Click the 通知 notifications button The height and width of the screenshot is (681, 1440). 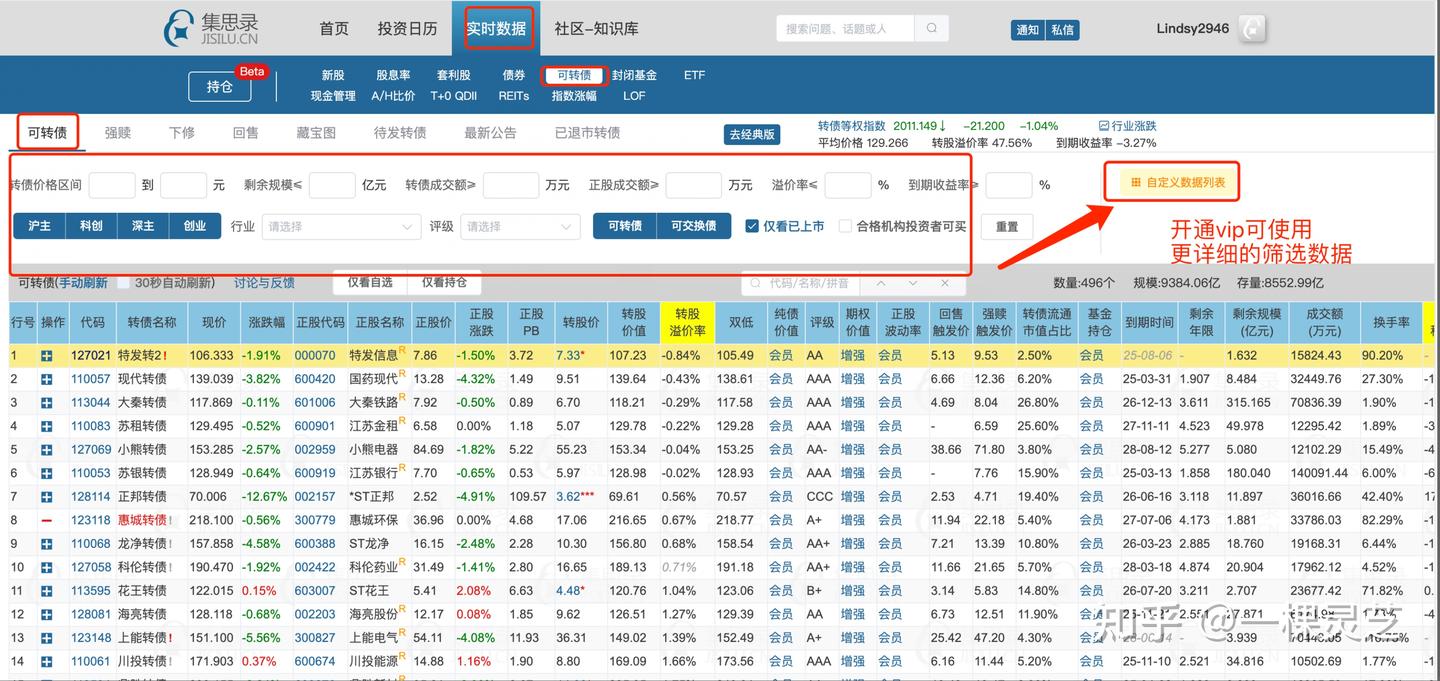(1028, 30)
